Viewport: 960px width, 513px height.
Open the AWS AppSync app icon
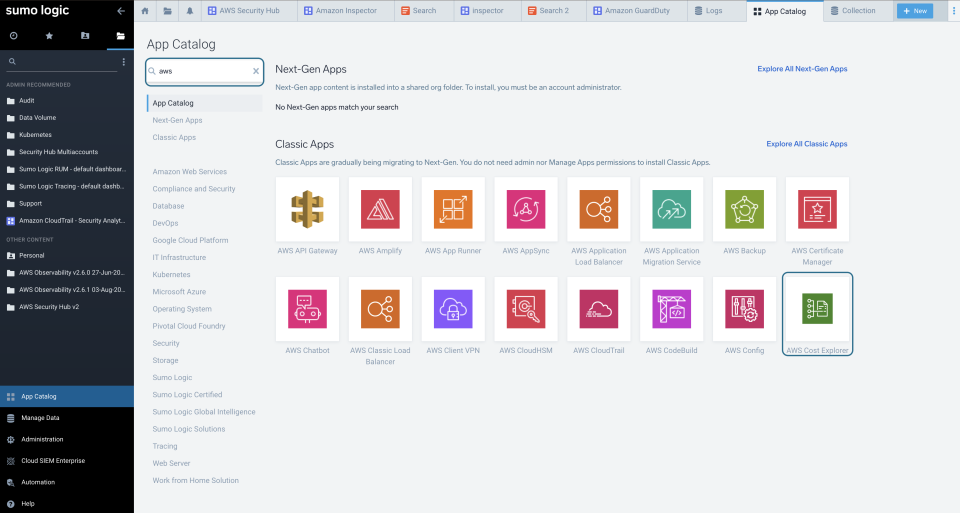point(526,209)
